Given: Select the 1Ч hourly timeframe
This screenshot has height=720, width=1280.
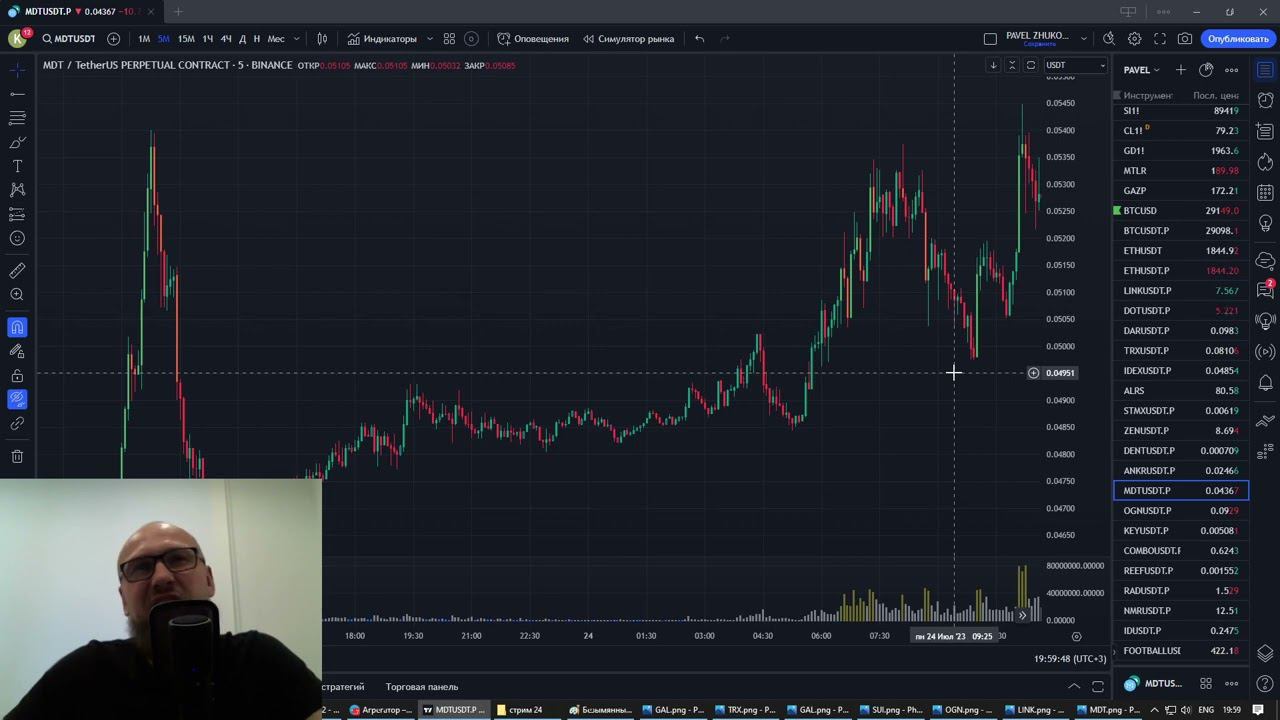Looking at the screenshot, I should pyautogui.click(x=208, y=39).
